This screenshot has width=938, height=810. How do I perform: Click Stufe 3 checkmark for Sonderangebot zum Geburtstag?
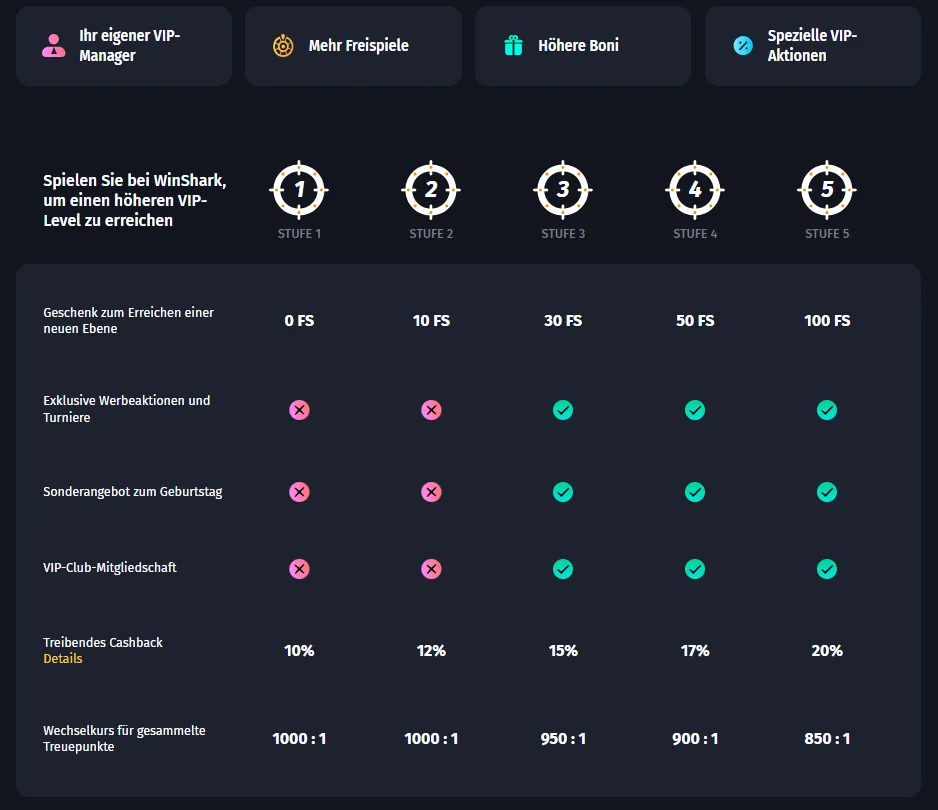pos(563,492)
